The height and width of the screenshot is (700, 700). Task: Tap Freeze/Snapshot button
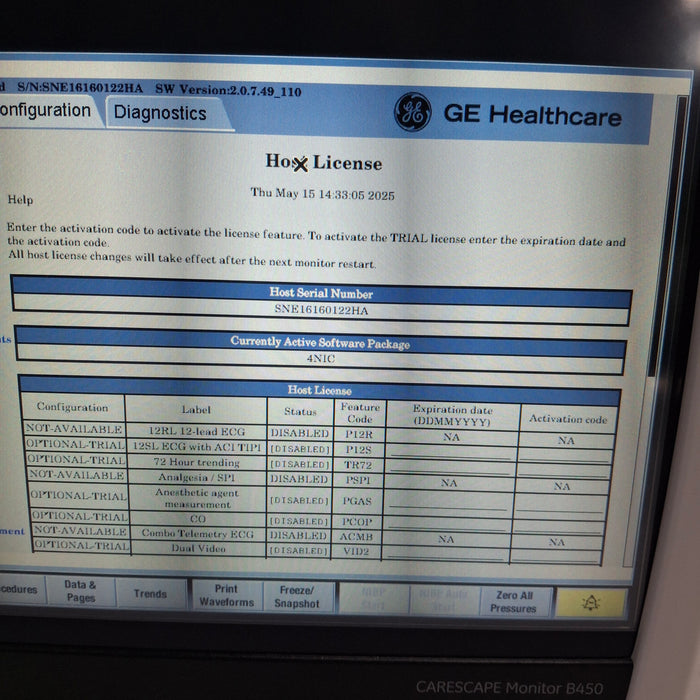pos(297,597)
